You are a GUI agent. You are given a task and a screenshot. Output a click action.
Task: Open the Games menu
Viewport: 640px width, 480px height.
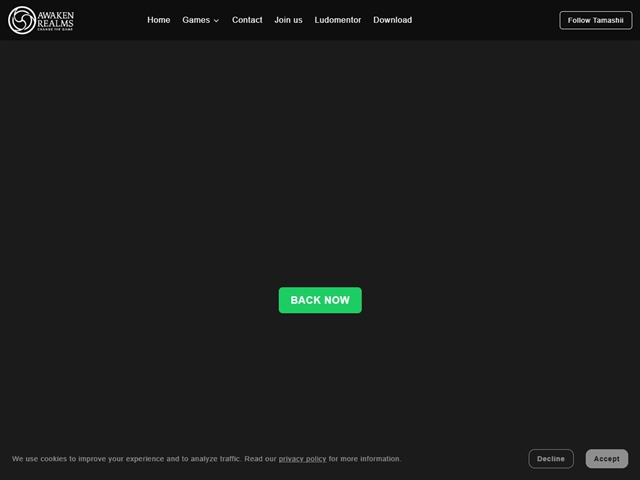(x=196, y=20)
